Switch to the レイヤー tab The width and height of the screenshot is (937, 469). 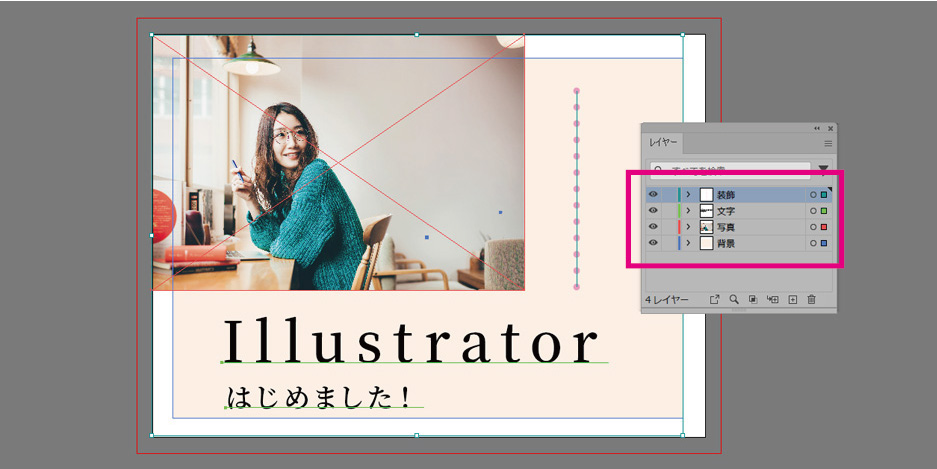[663, 144]
